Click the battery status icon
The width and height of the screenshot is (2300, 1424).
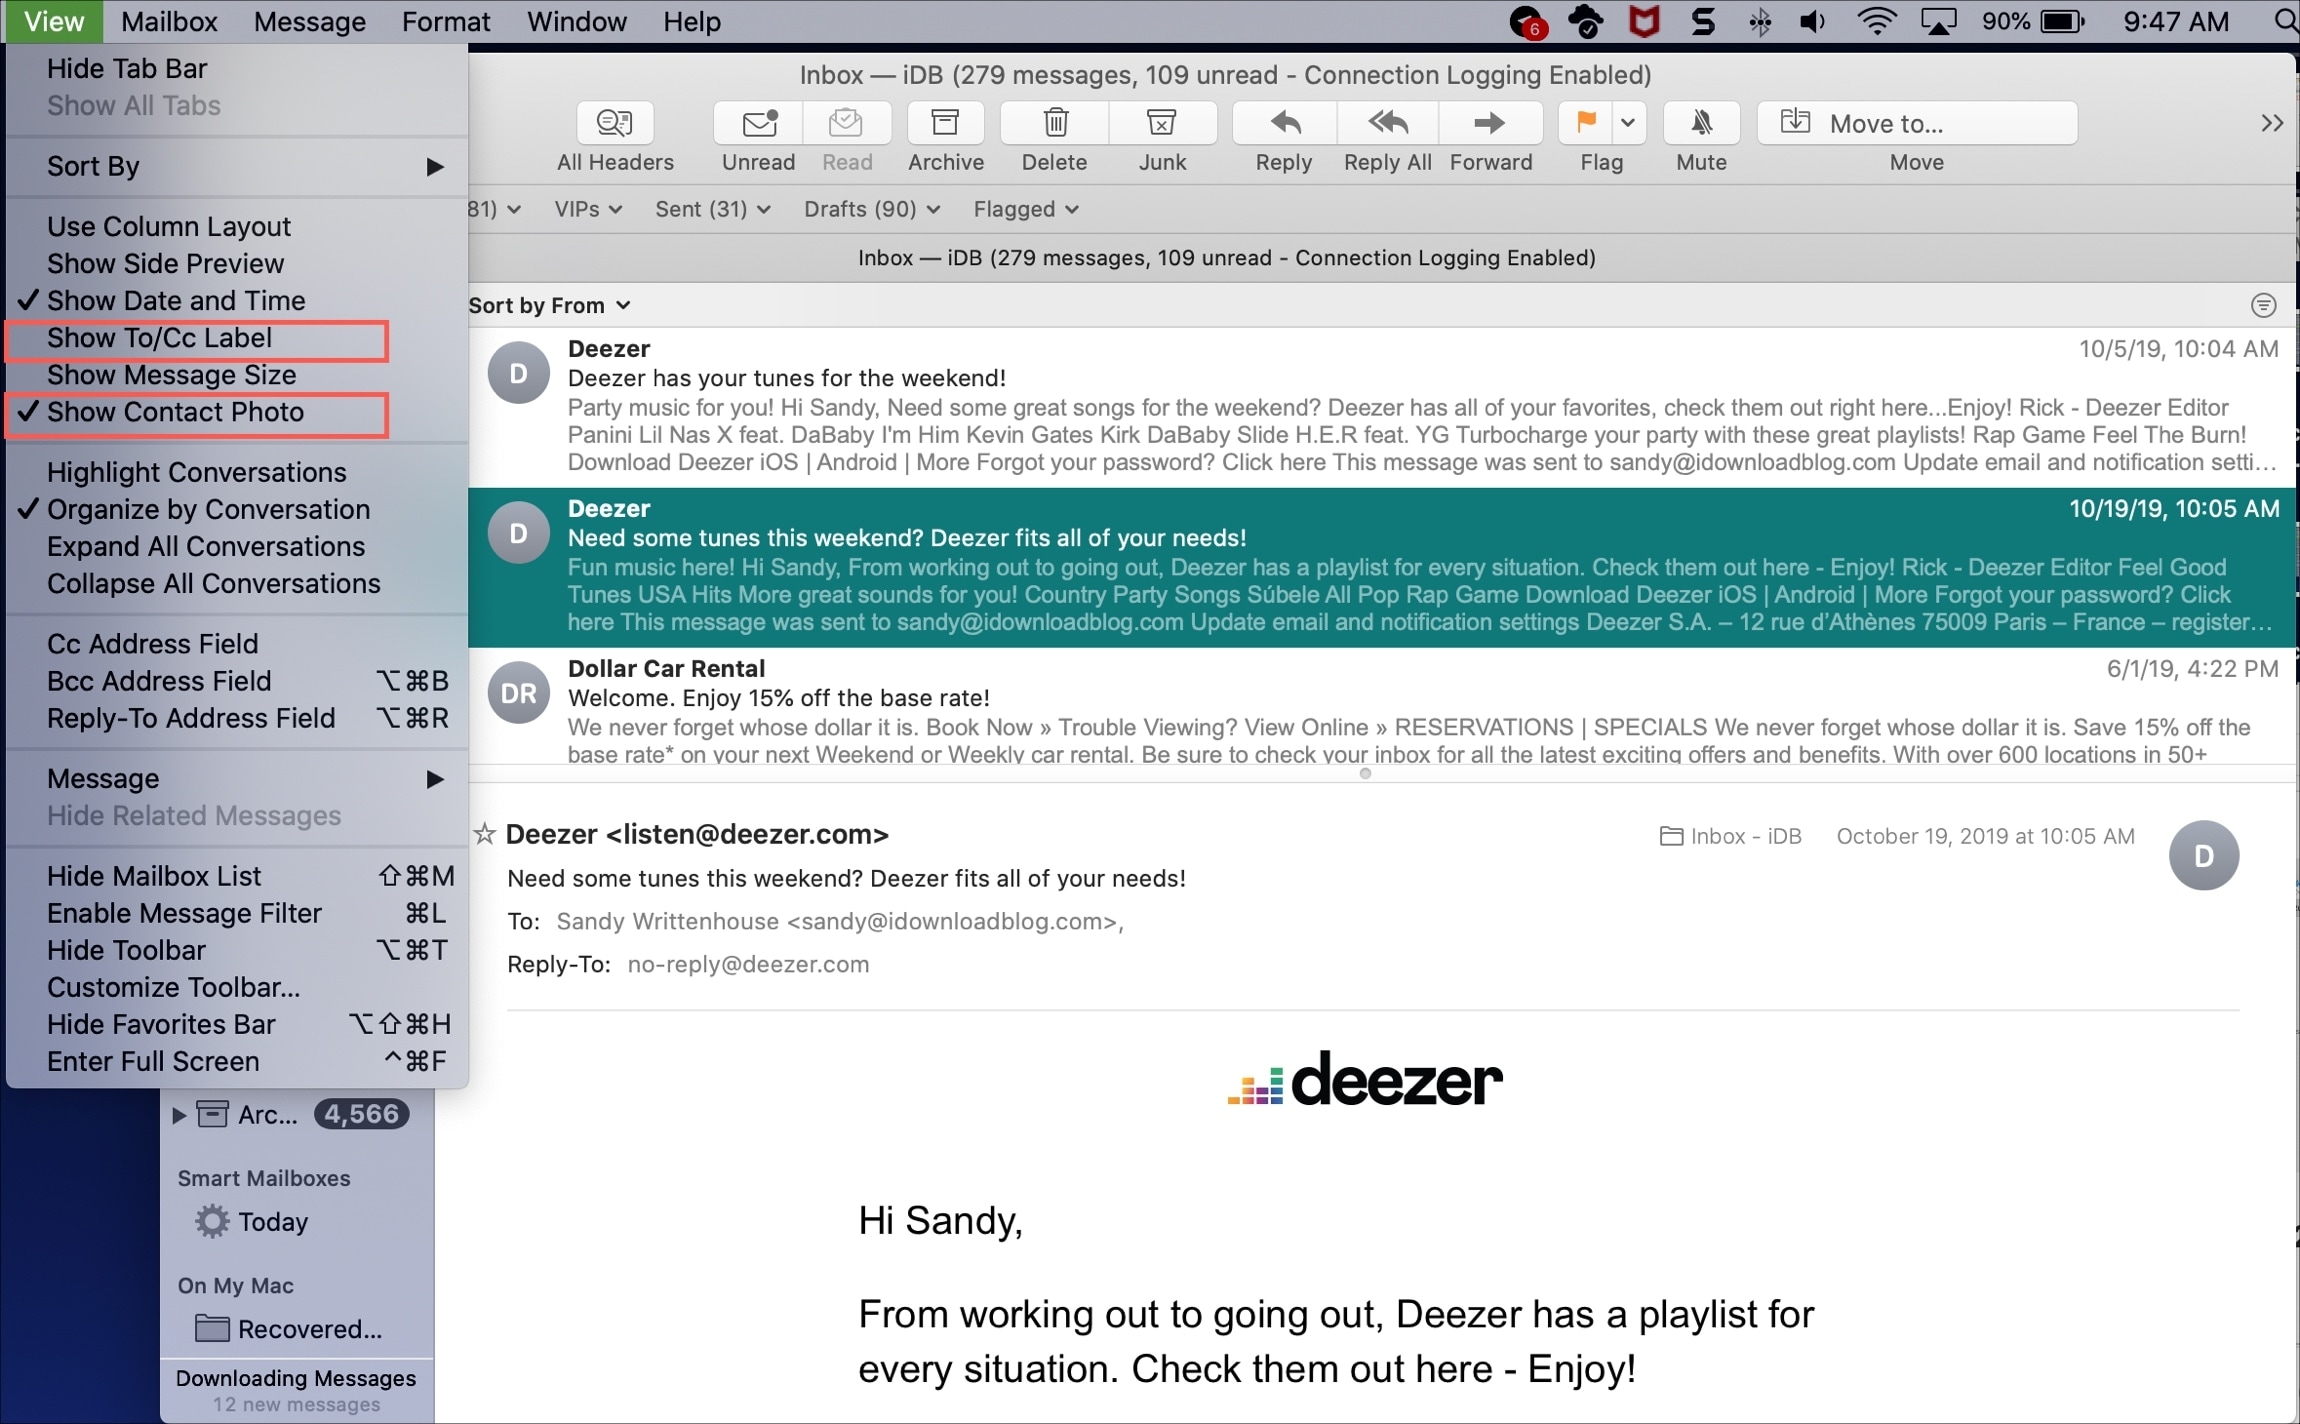(2062, 21)
